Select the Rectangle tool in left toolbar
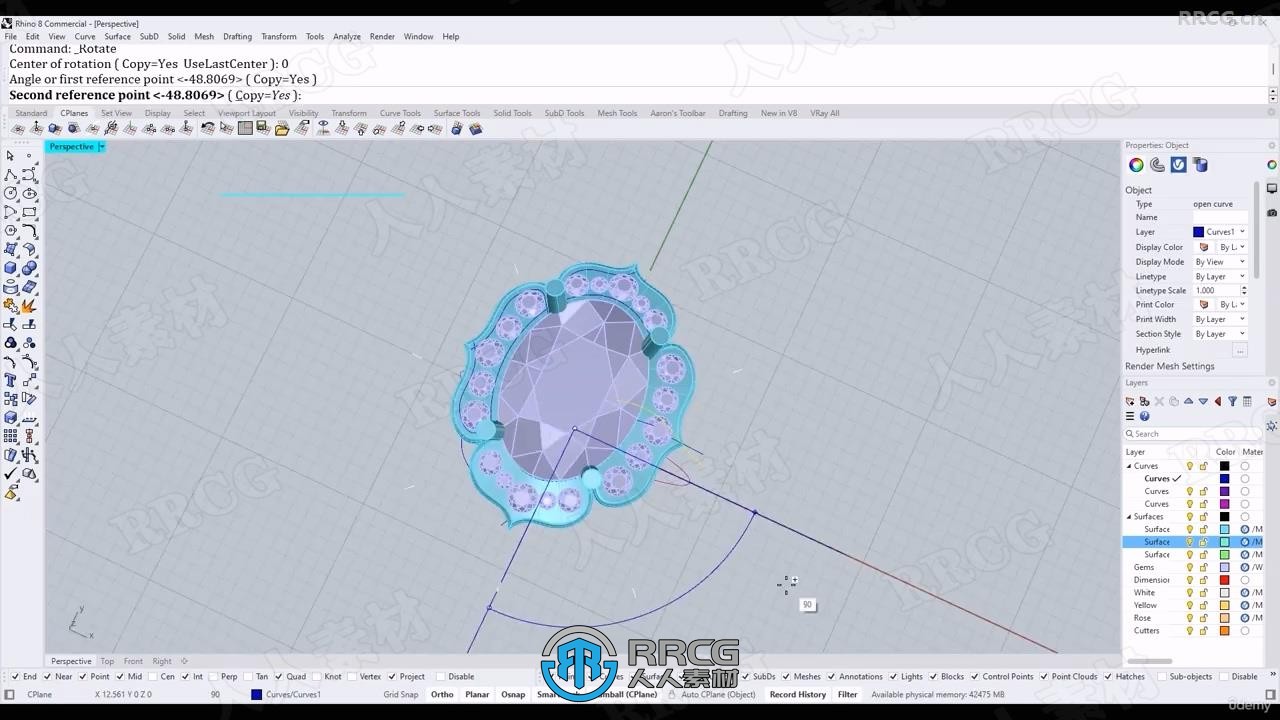 pos(29,212)
